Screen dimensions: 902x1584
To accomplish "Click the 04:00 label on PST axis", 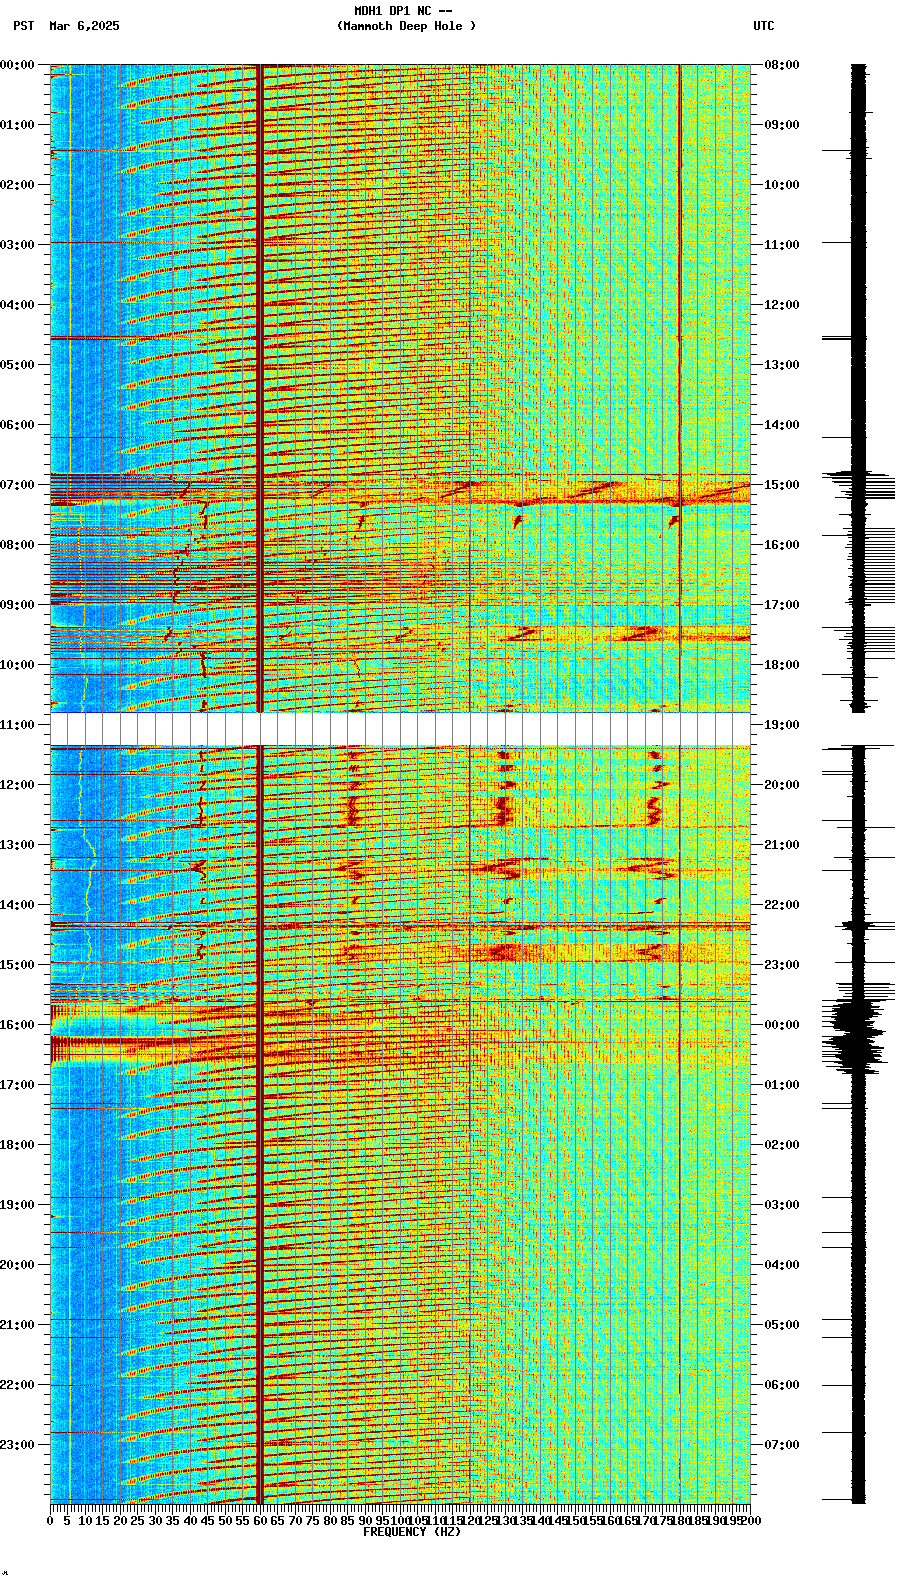I will [17, 305].
